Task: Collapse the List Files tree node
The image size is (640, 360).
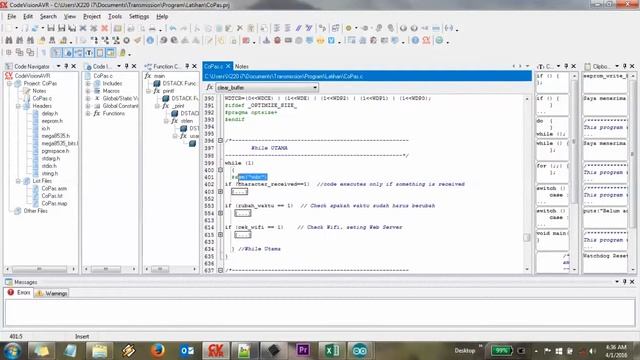Action: click(18, 181)
